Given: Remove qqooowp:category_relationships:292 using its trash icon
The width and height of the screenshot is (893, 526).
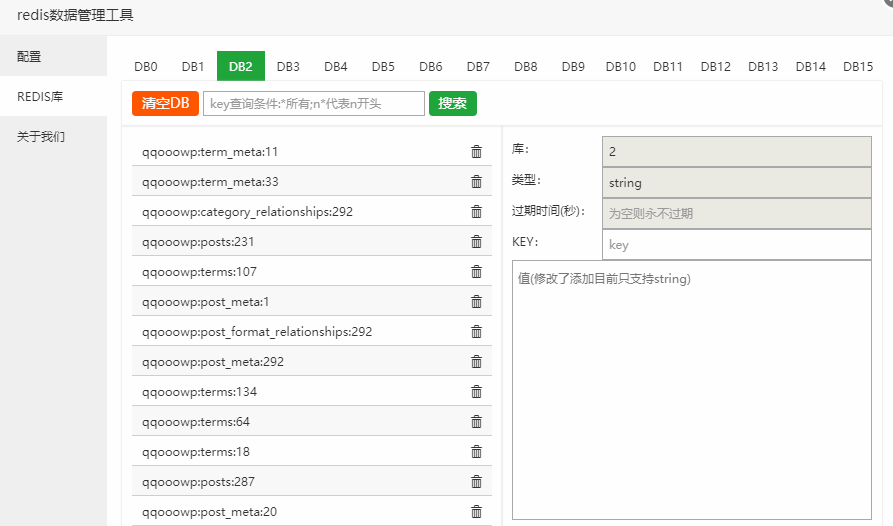Looking at the screenshot, I should pyautogui.click(x=476, y=212).
